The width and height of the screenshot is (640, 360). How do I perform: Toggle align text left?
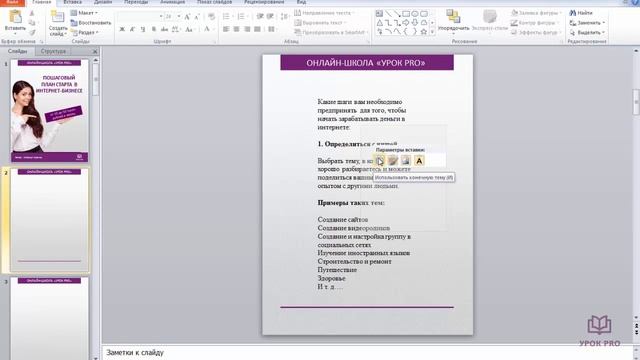click(x=226, y=29)
